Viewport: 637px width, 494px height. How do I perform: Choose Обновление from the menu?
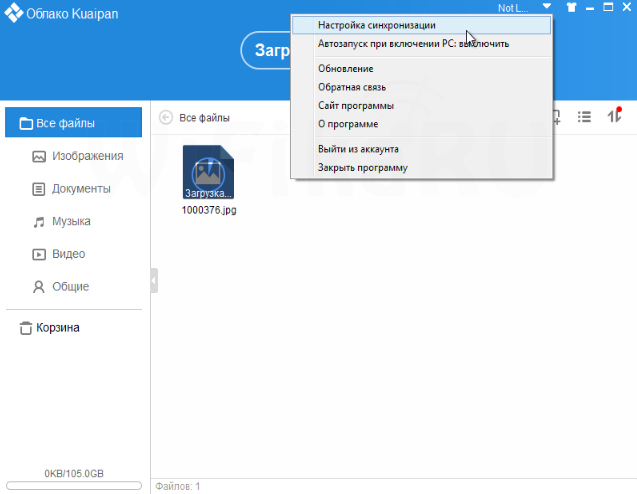click(x=345, y=69)
